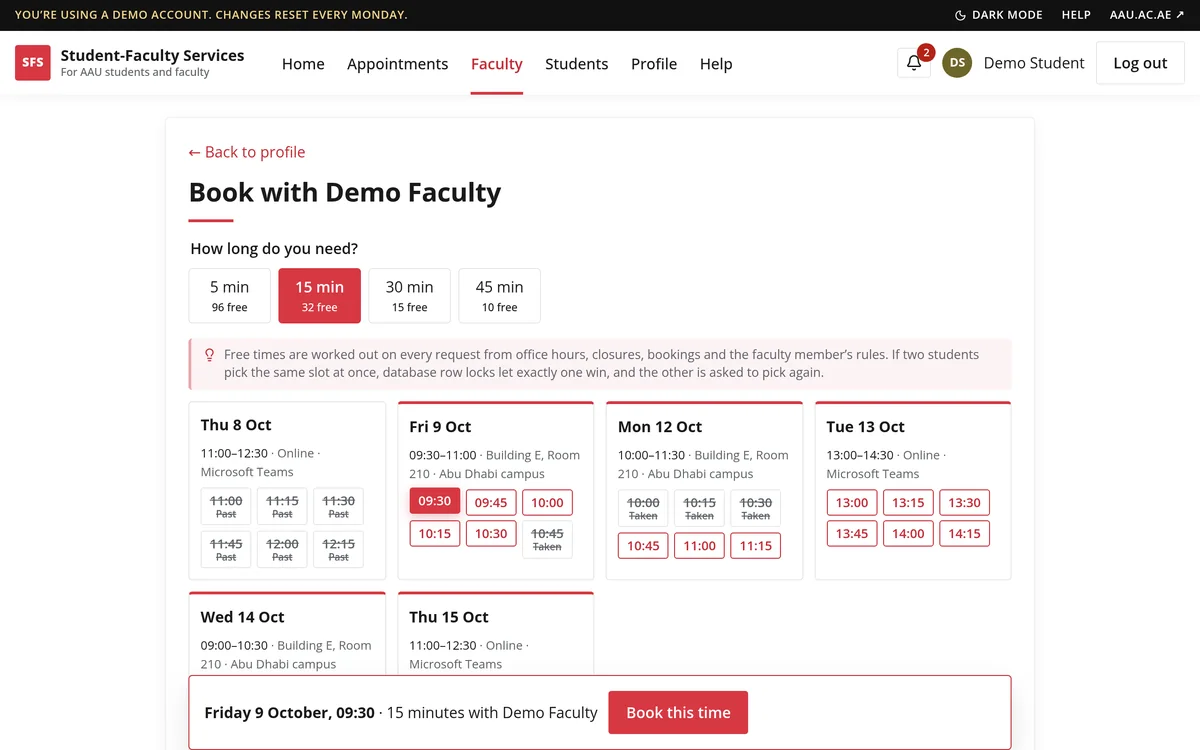This screenshot has height=750, width=1200.
Task: Choose the 14:00 slot on Tuesday
Action: [908, 533]
